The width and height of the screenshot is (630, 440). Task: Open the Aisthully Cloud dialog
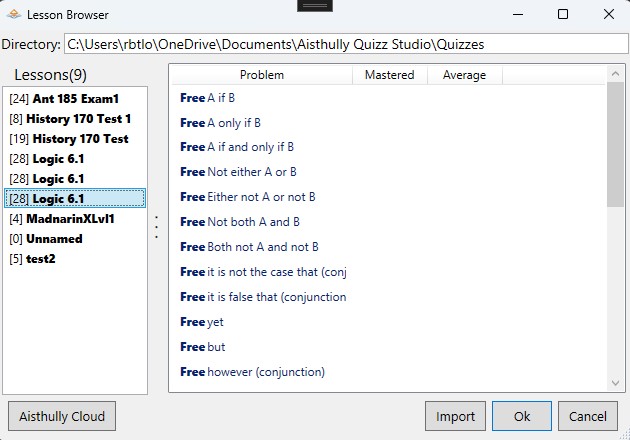(x=61, y=415)
